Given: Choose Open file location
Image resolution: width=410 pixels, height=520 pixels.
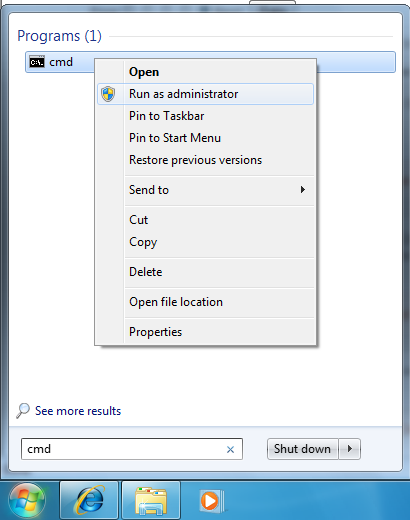Looking at the screenshot, I should tap(176, 302).
